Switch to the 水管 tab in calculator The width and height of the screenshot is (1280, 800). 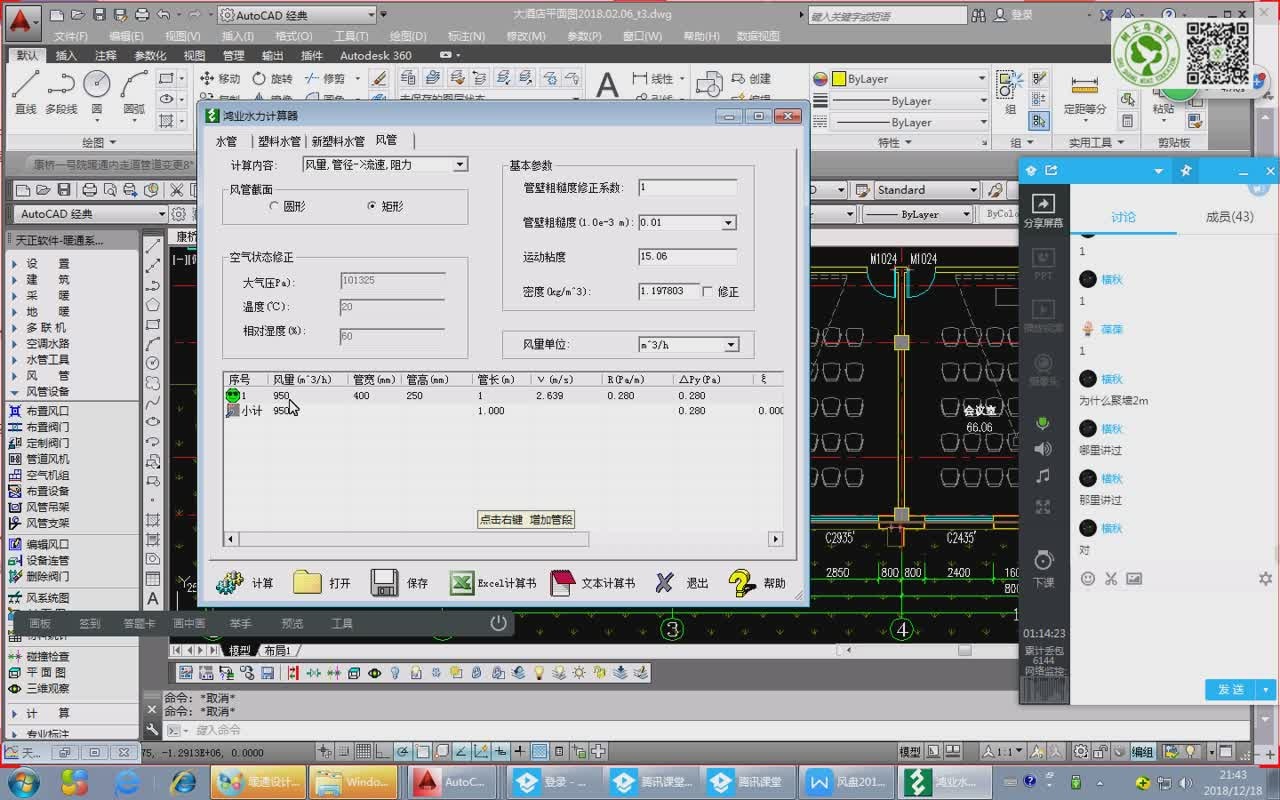[x=226, y=141]
